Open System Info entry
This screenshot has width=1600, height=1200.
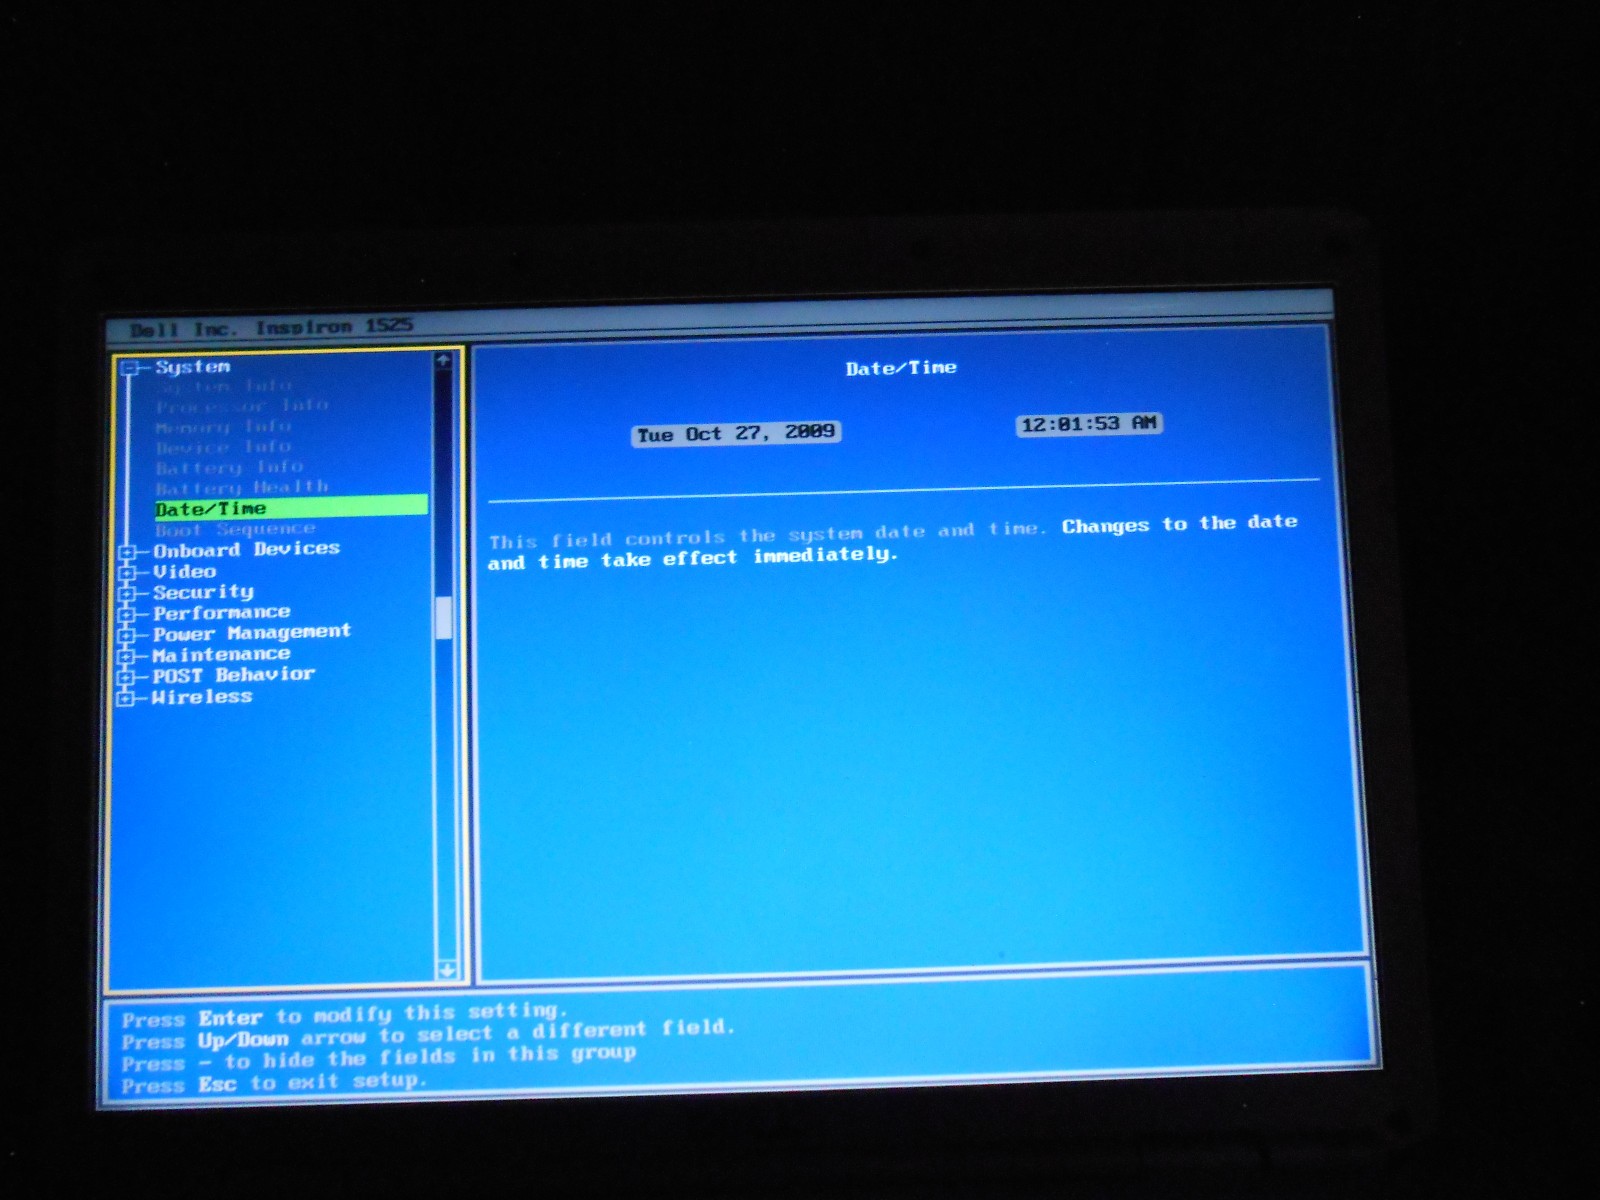point(226,386)
